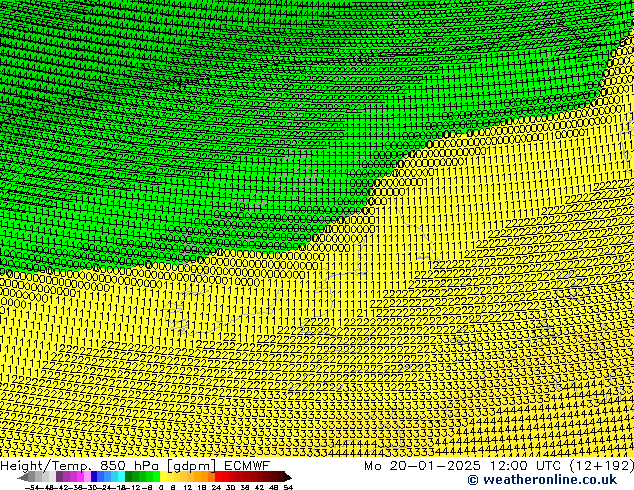The height and width of the screenshot is (490, 634).
Task: Click the cyan legend swatch near -18
Action: [122, 476]
